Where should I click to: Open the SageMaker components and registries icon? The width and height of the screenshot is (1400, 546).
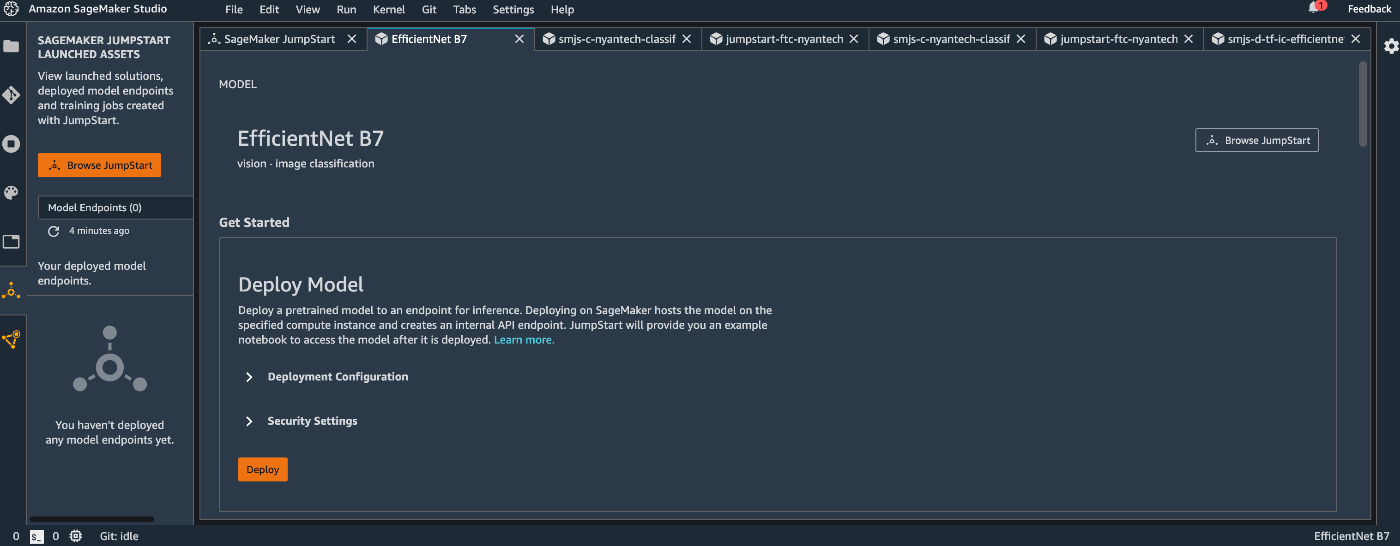point(11,339)
